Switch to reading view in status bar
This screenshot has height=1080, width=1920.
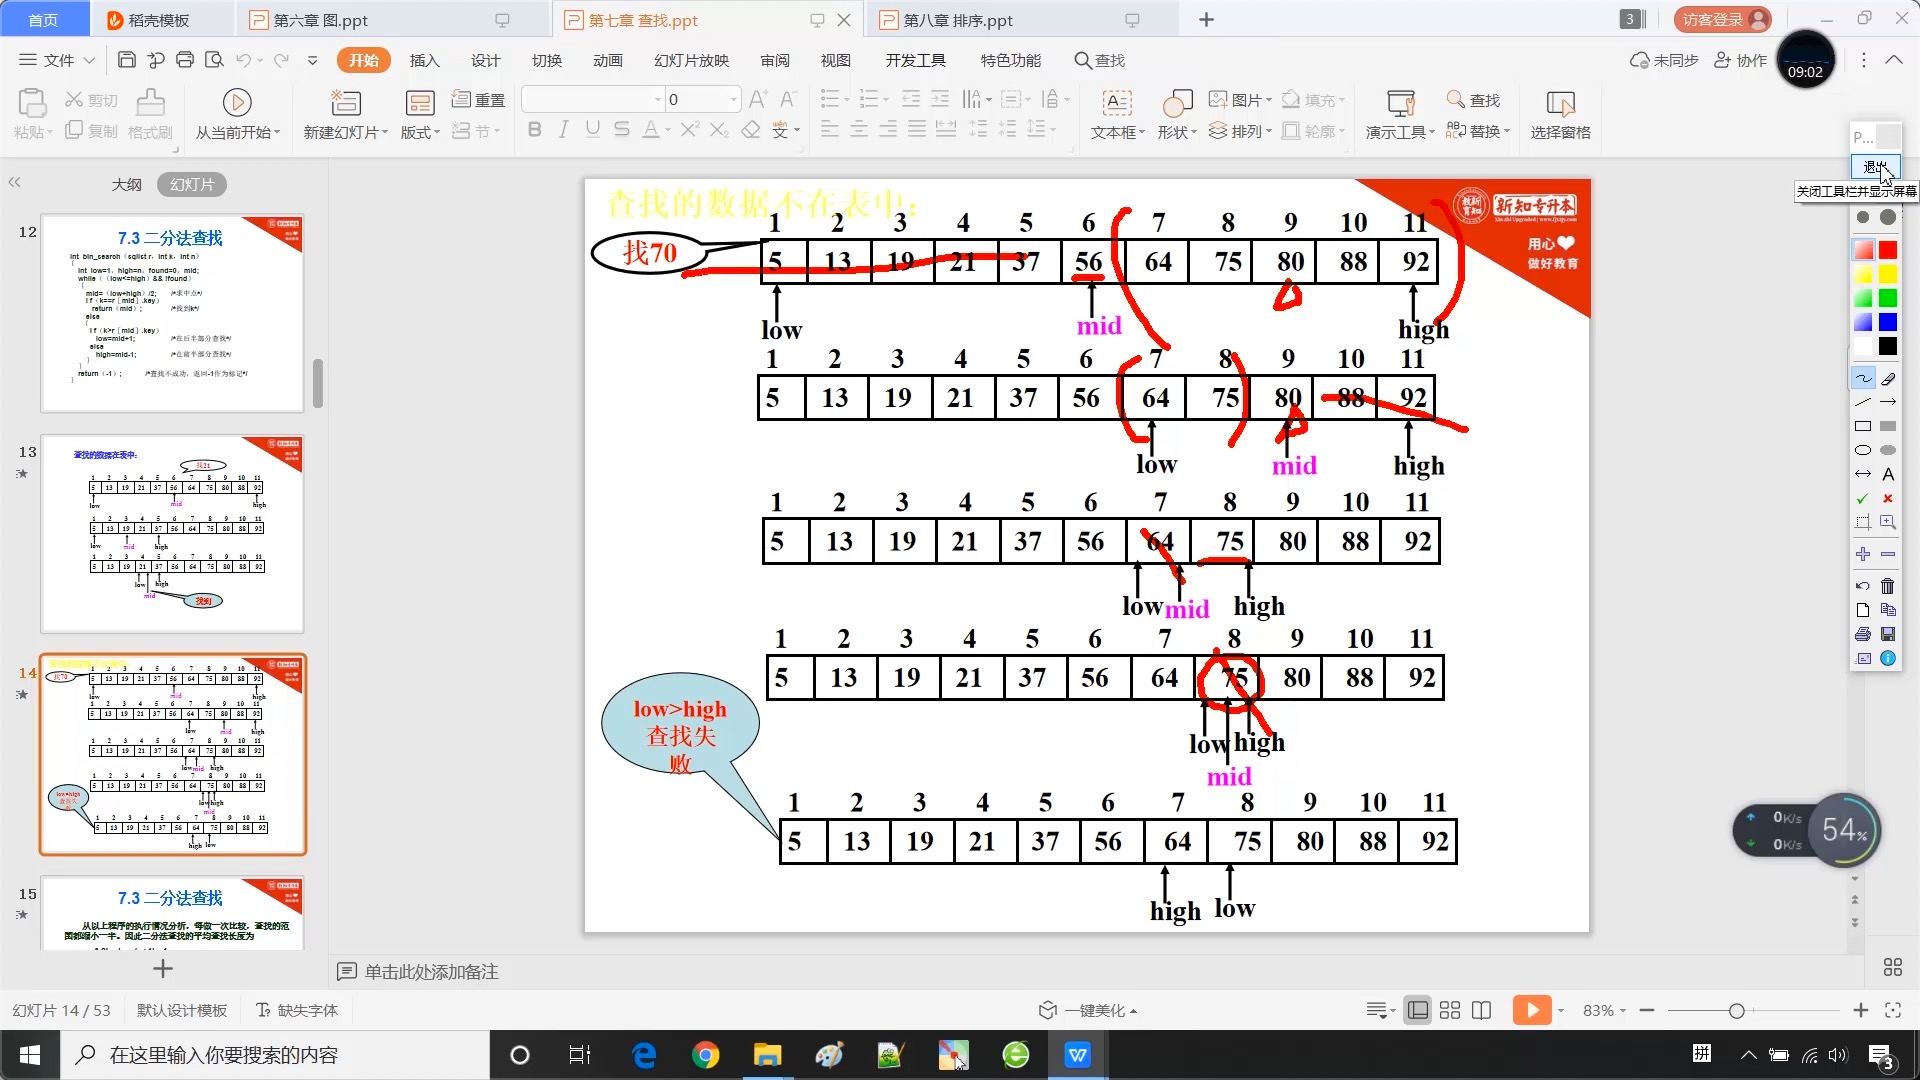(x=1482, y=1010)
